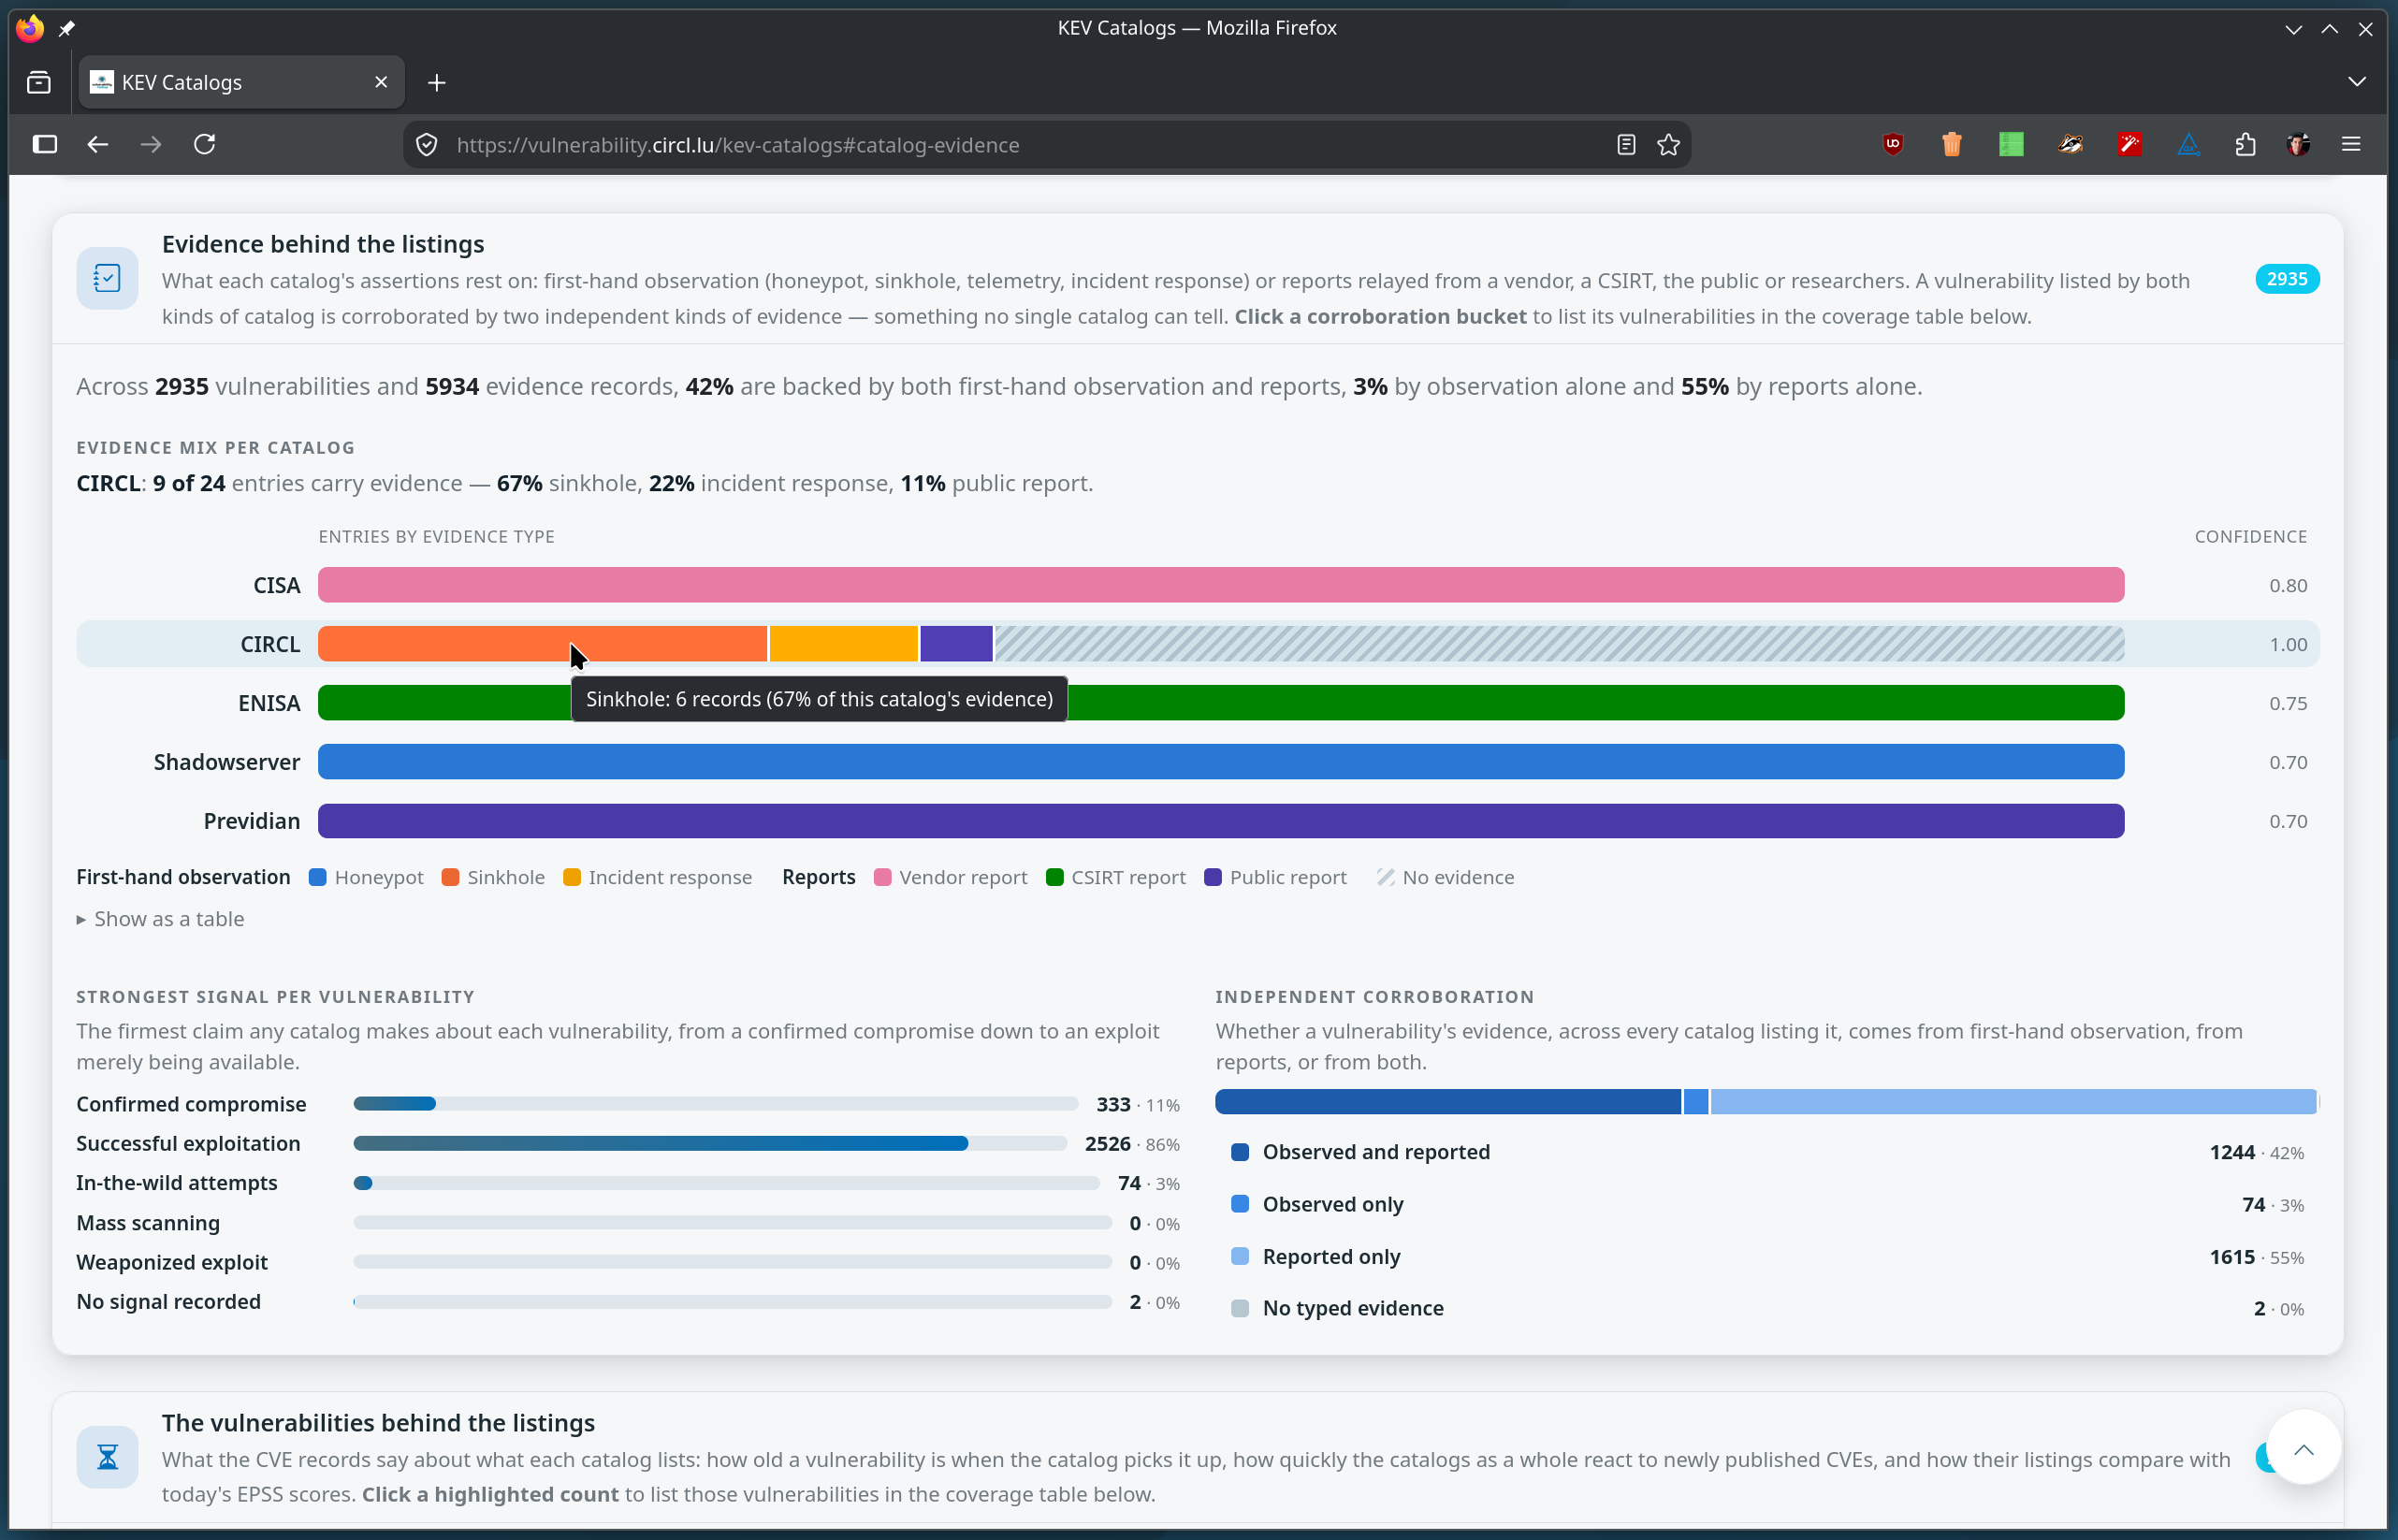The image size is (2398, 1540).
Task: Click the Previdian row label
Action: click(252, 821)
